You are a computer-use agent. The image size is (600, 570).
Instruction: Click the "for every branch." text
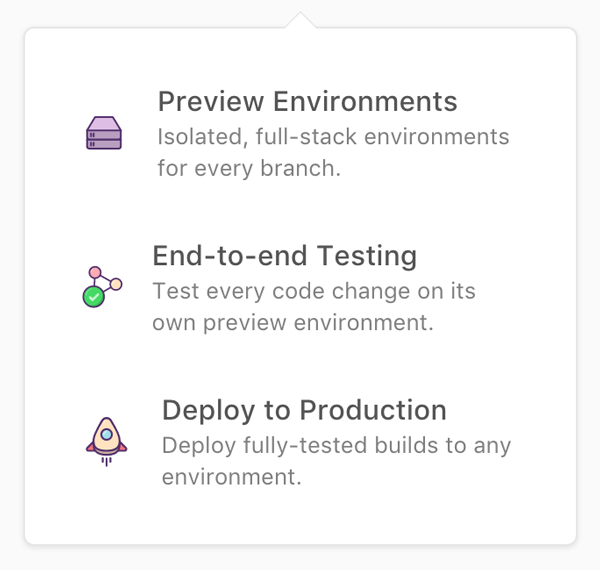249,167
